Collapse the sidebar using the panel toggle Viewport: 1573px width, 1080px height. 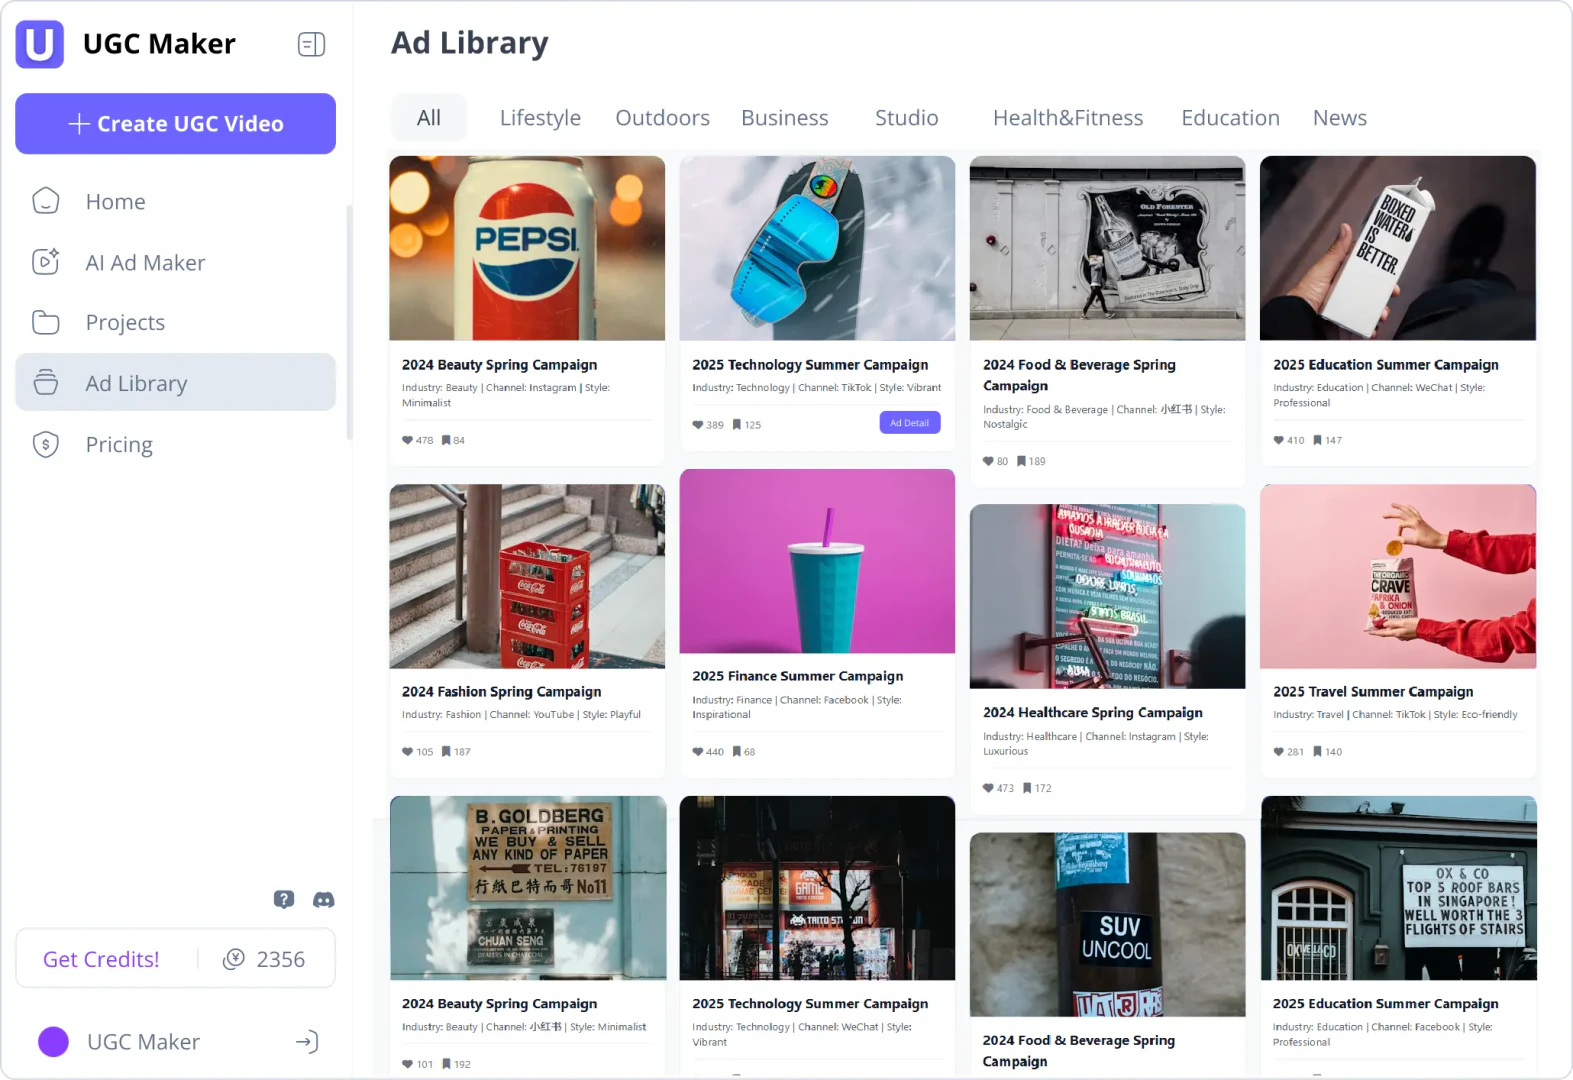[x=311, y=44]
